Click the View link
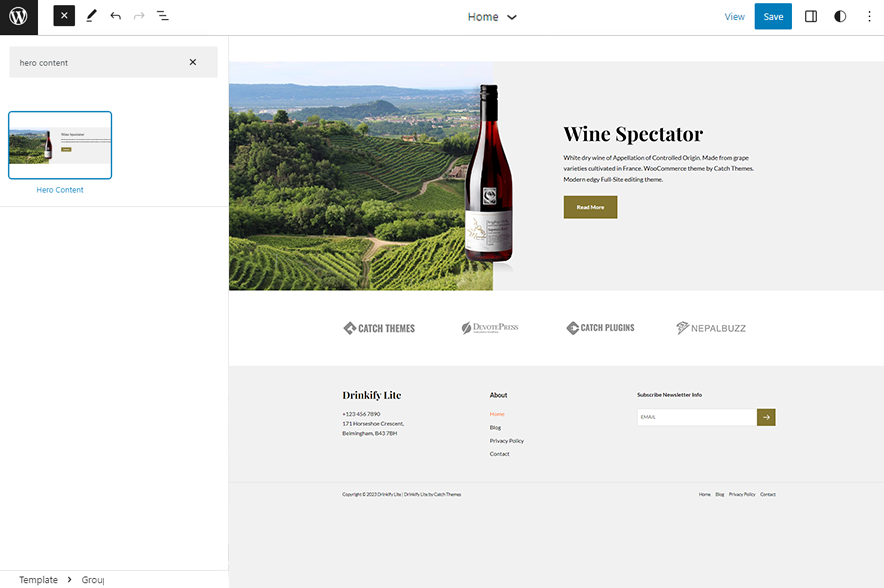This screenshot has height=588, width=884. [x=734, y=16]
